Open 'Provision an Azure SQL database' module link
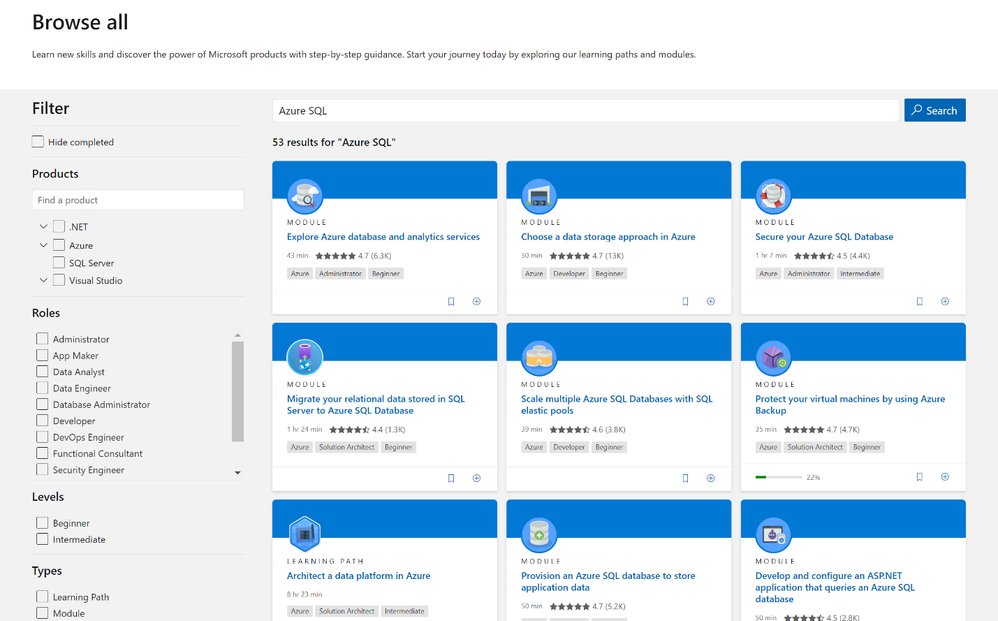The width and height of the screenshot is (998, 621). click(608, 582)
